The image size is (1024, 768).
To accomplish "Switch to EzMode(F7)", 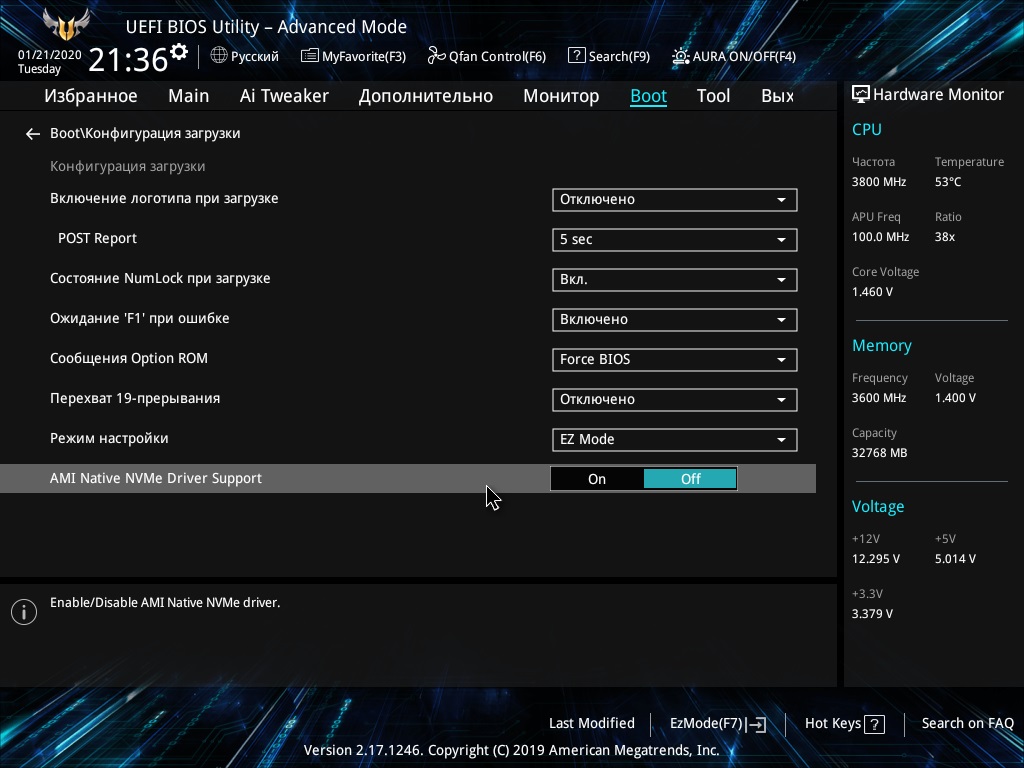I will [x=718, y=724].
